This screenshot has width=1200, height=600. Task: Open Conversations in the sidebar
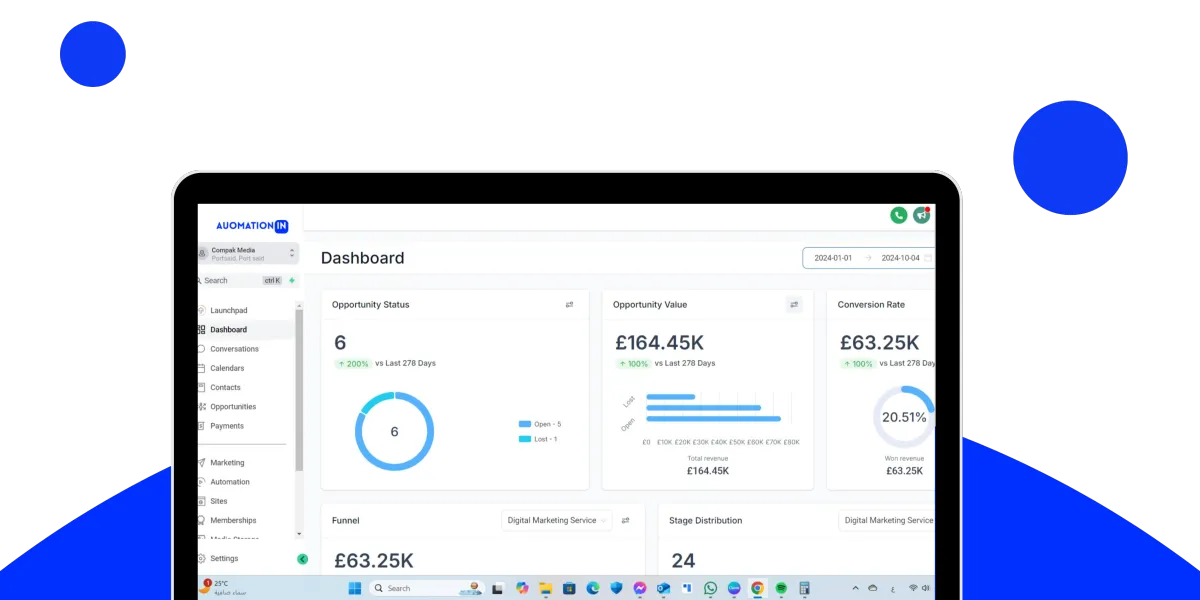point(234,349)
